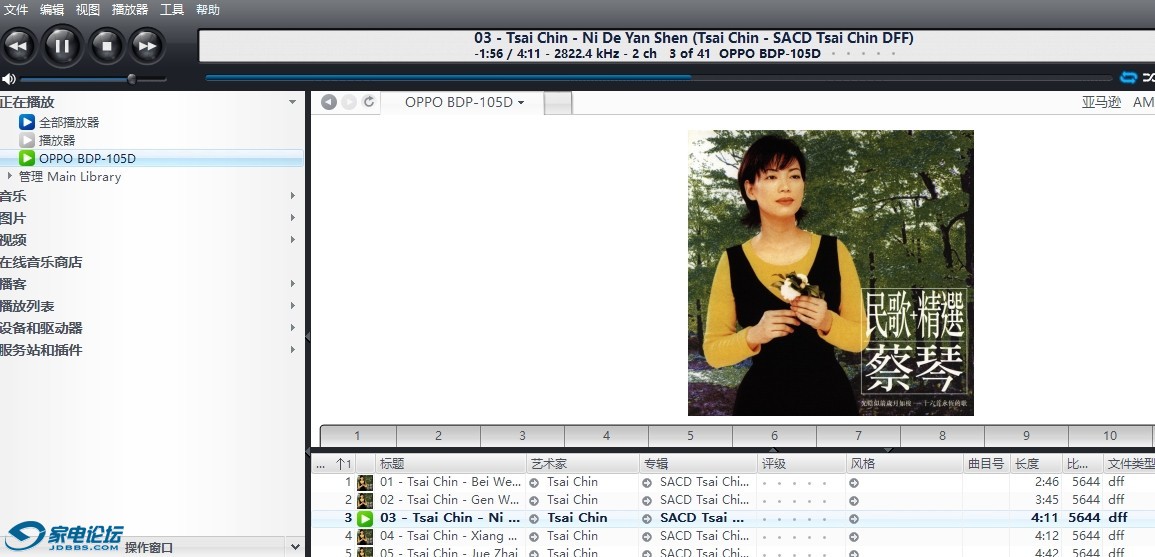
Task: Adjust the volume slider
Action: coord(131,79)
